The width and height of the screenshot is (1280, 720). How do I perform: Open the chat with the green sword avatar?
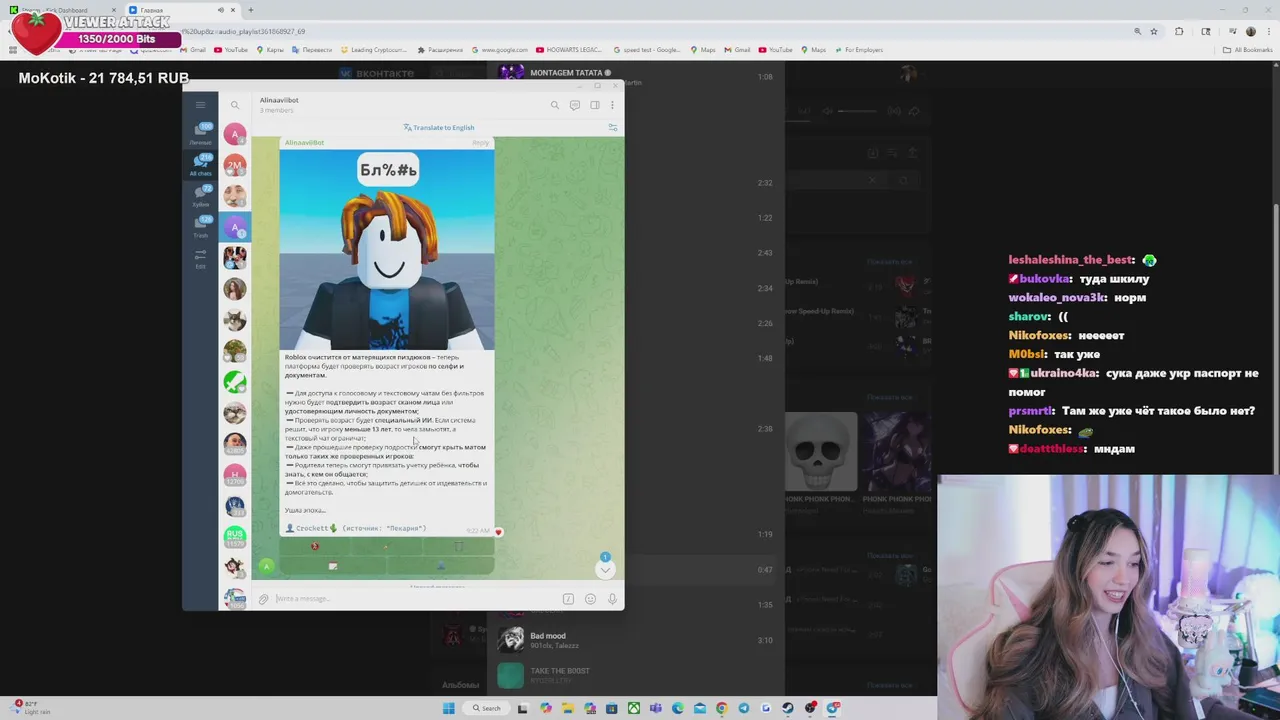coord(235,382)
